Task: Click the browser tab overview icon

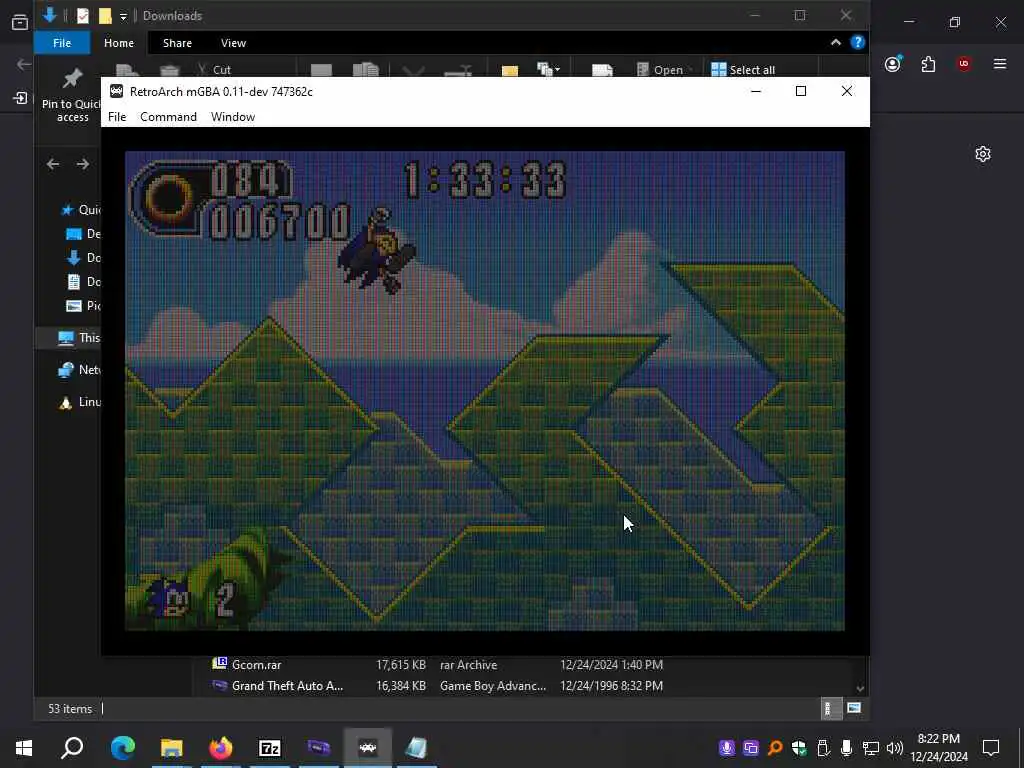Action: click(x=20, y=23)
